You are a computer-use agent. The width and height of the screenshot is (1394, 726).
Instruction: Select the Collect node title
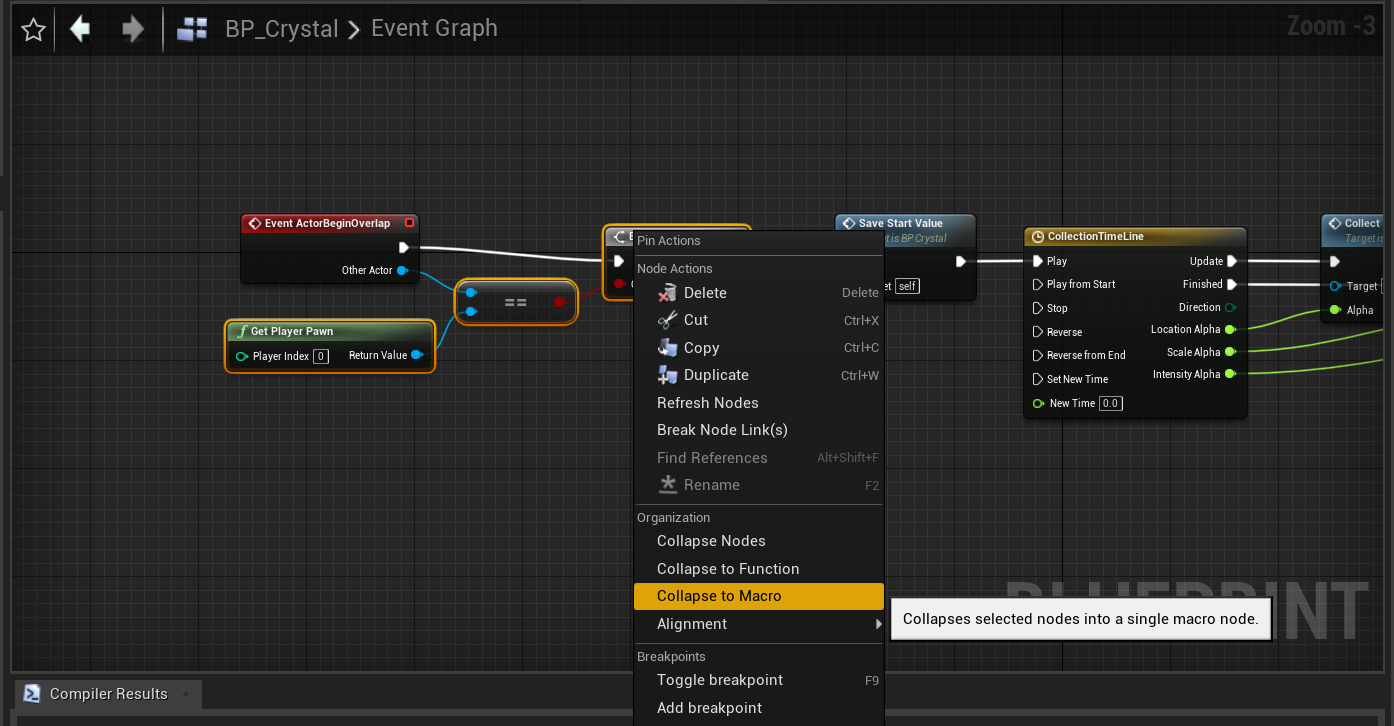[x=1361, y=223]
